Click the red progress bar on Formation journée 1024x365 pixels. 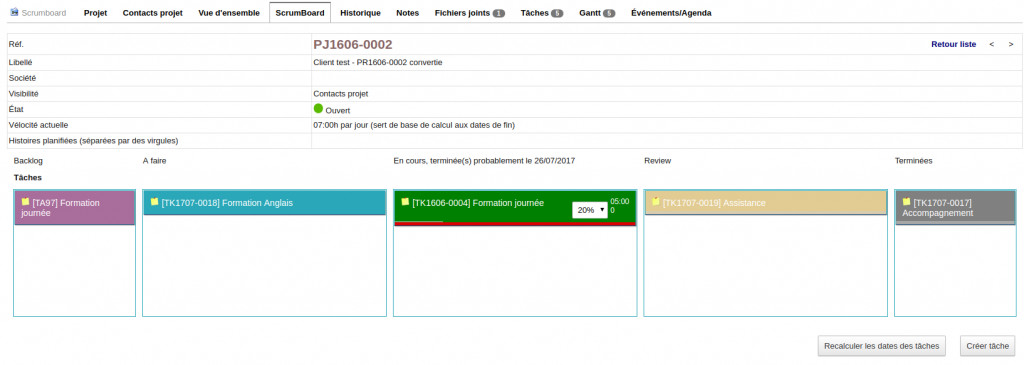pyautogui.click(x=515, y=223)
